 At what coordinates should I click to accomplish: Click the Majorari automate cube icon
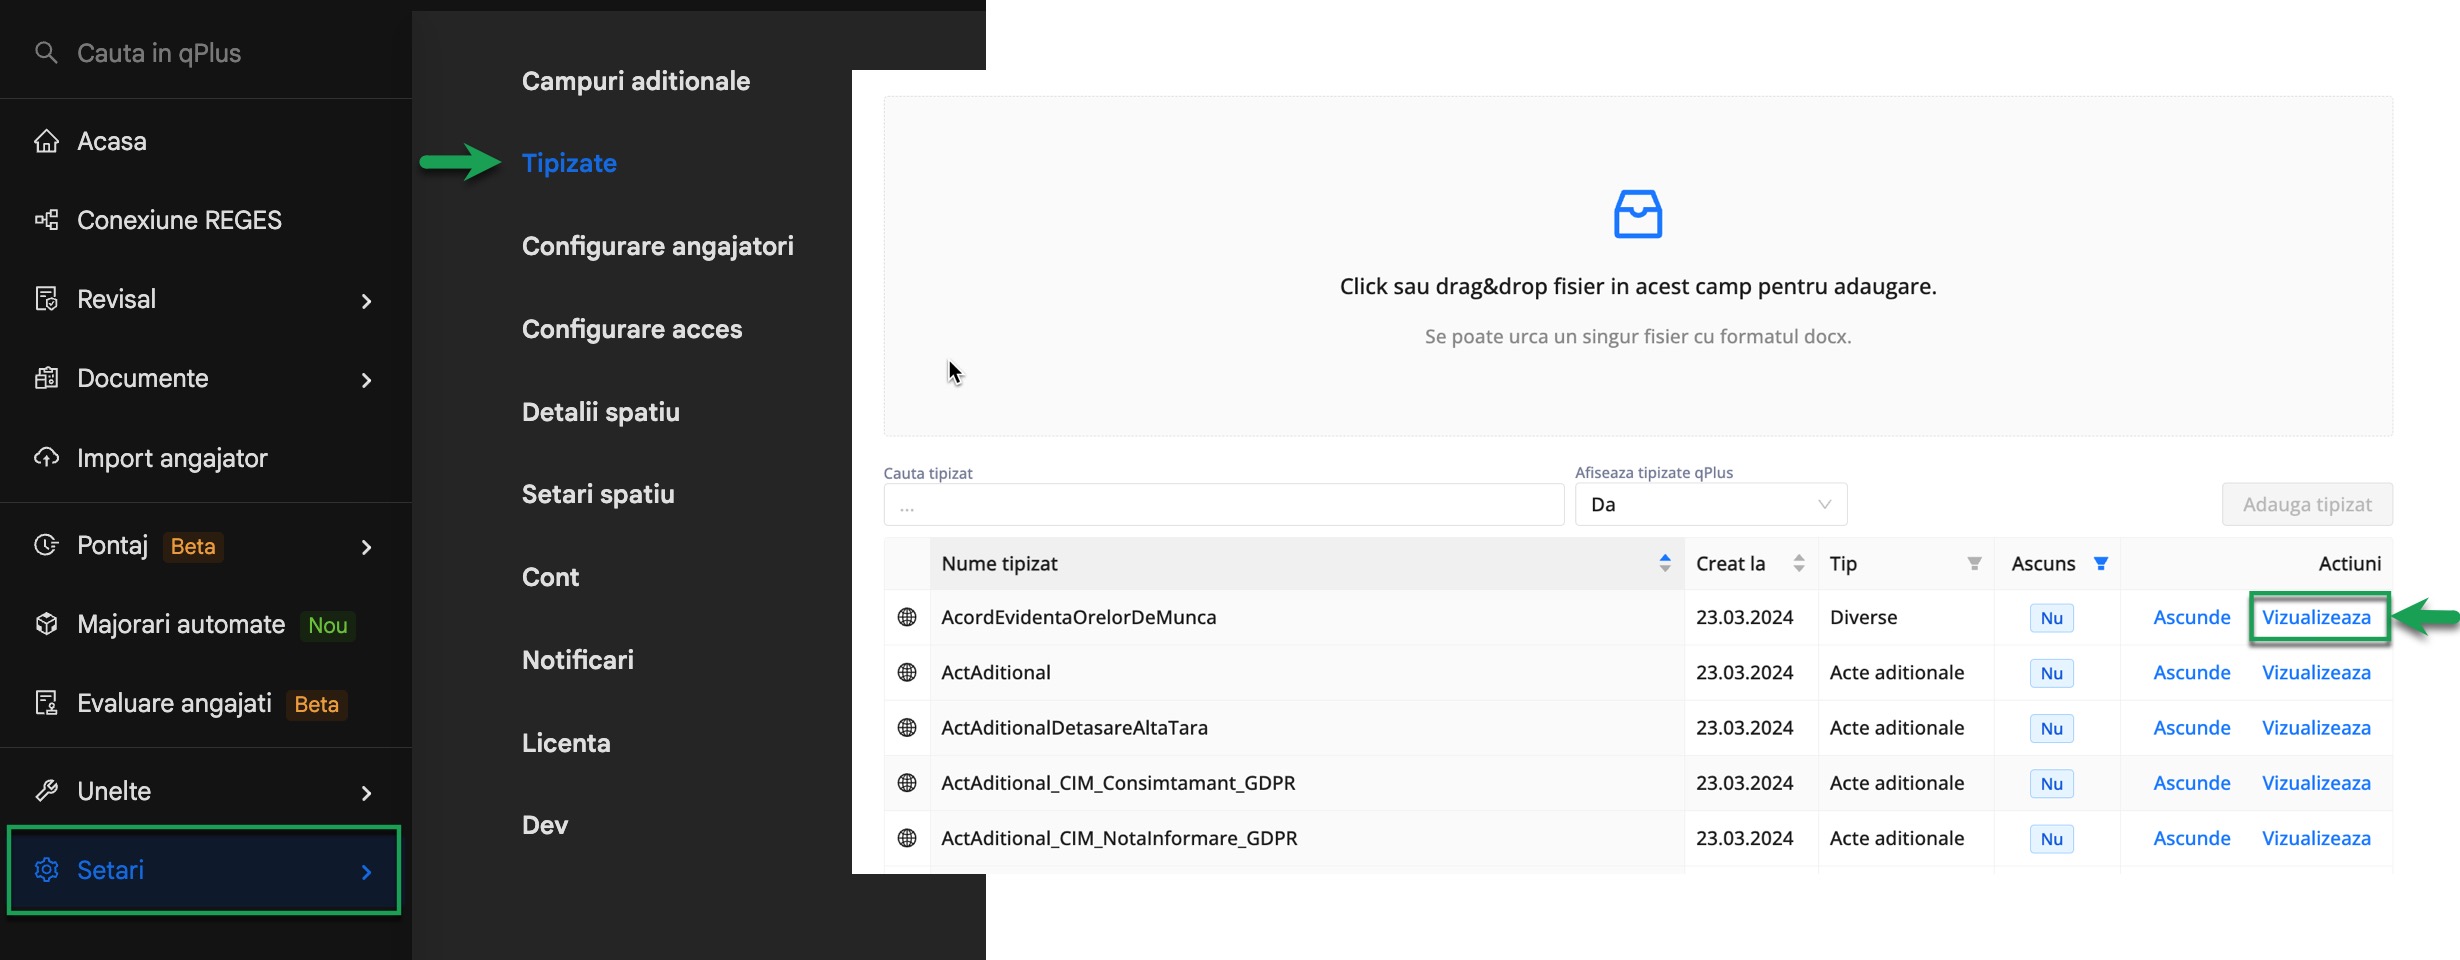coord(46,624)
